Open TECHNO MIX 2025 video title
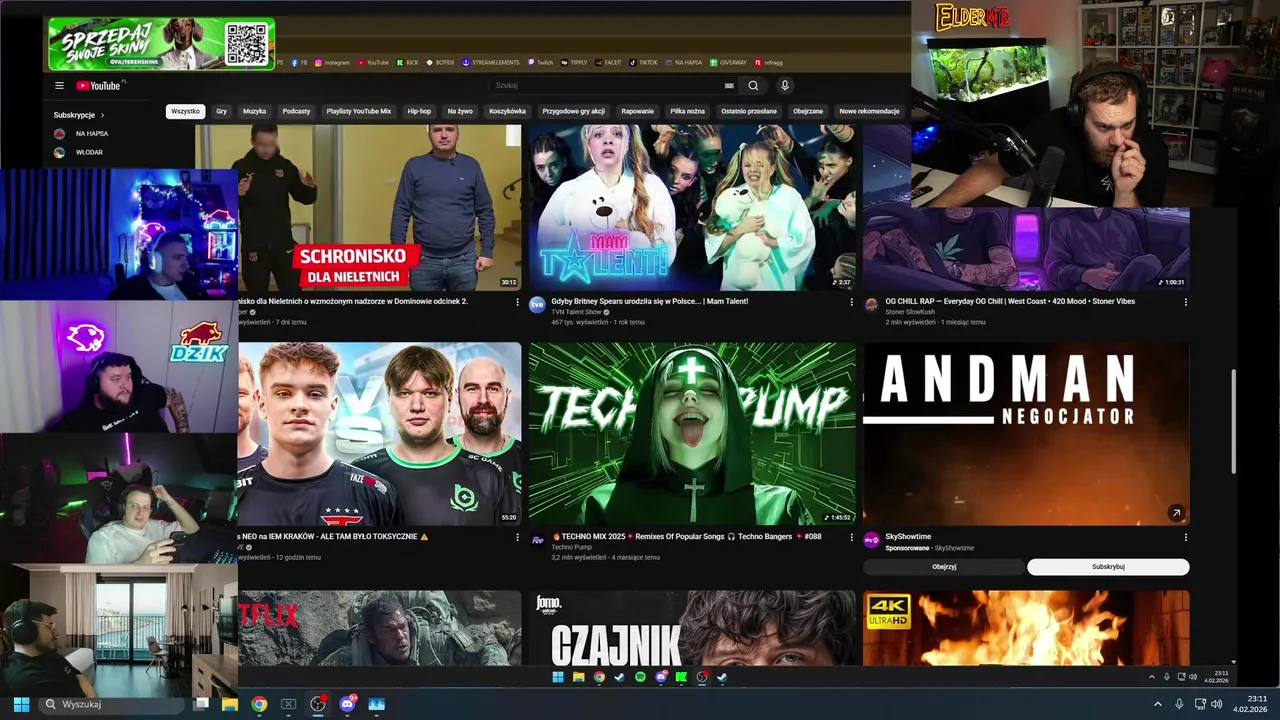 [x=685, y=536]
